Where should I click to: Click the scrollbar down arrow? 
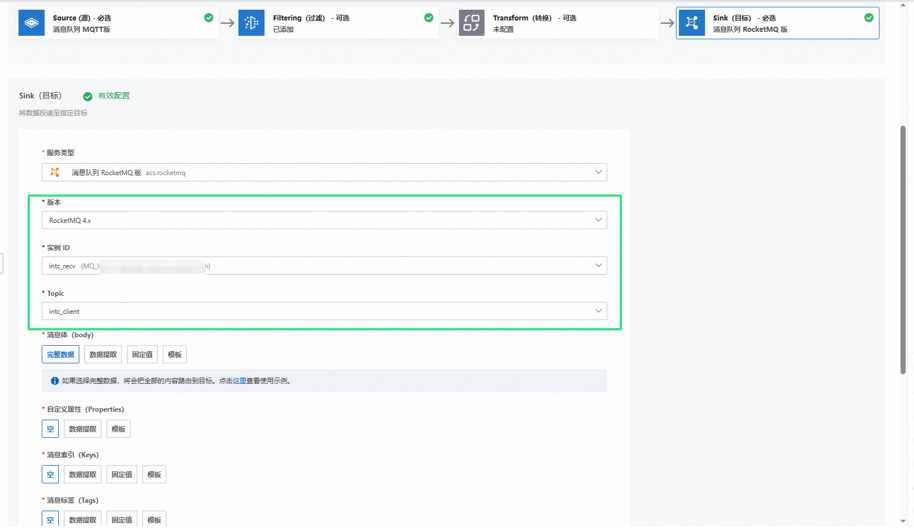point(903,521)
